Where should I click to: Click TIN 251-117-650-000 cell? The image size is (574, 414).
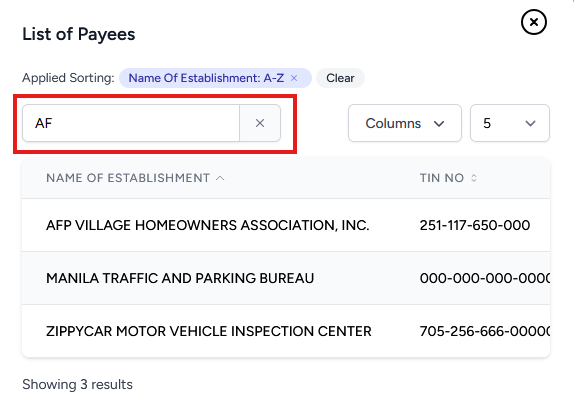[475, 225]
